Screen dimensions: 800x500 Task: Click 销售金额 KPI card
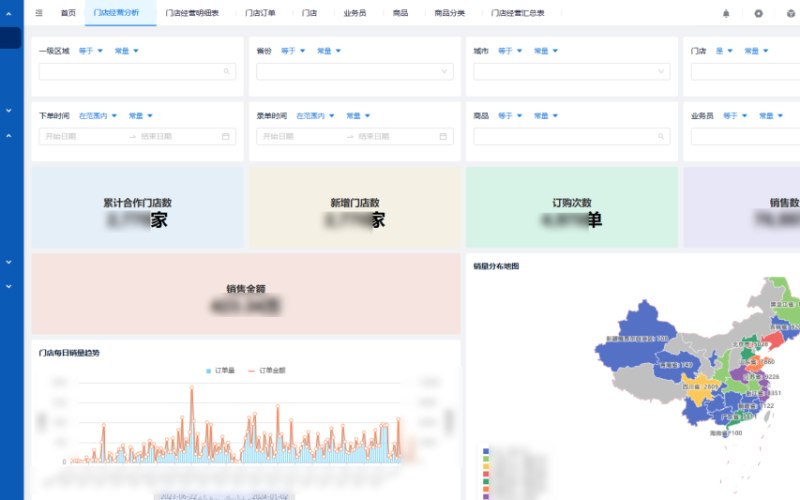click(x=246, y=294)
